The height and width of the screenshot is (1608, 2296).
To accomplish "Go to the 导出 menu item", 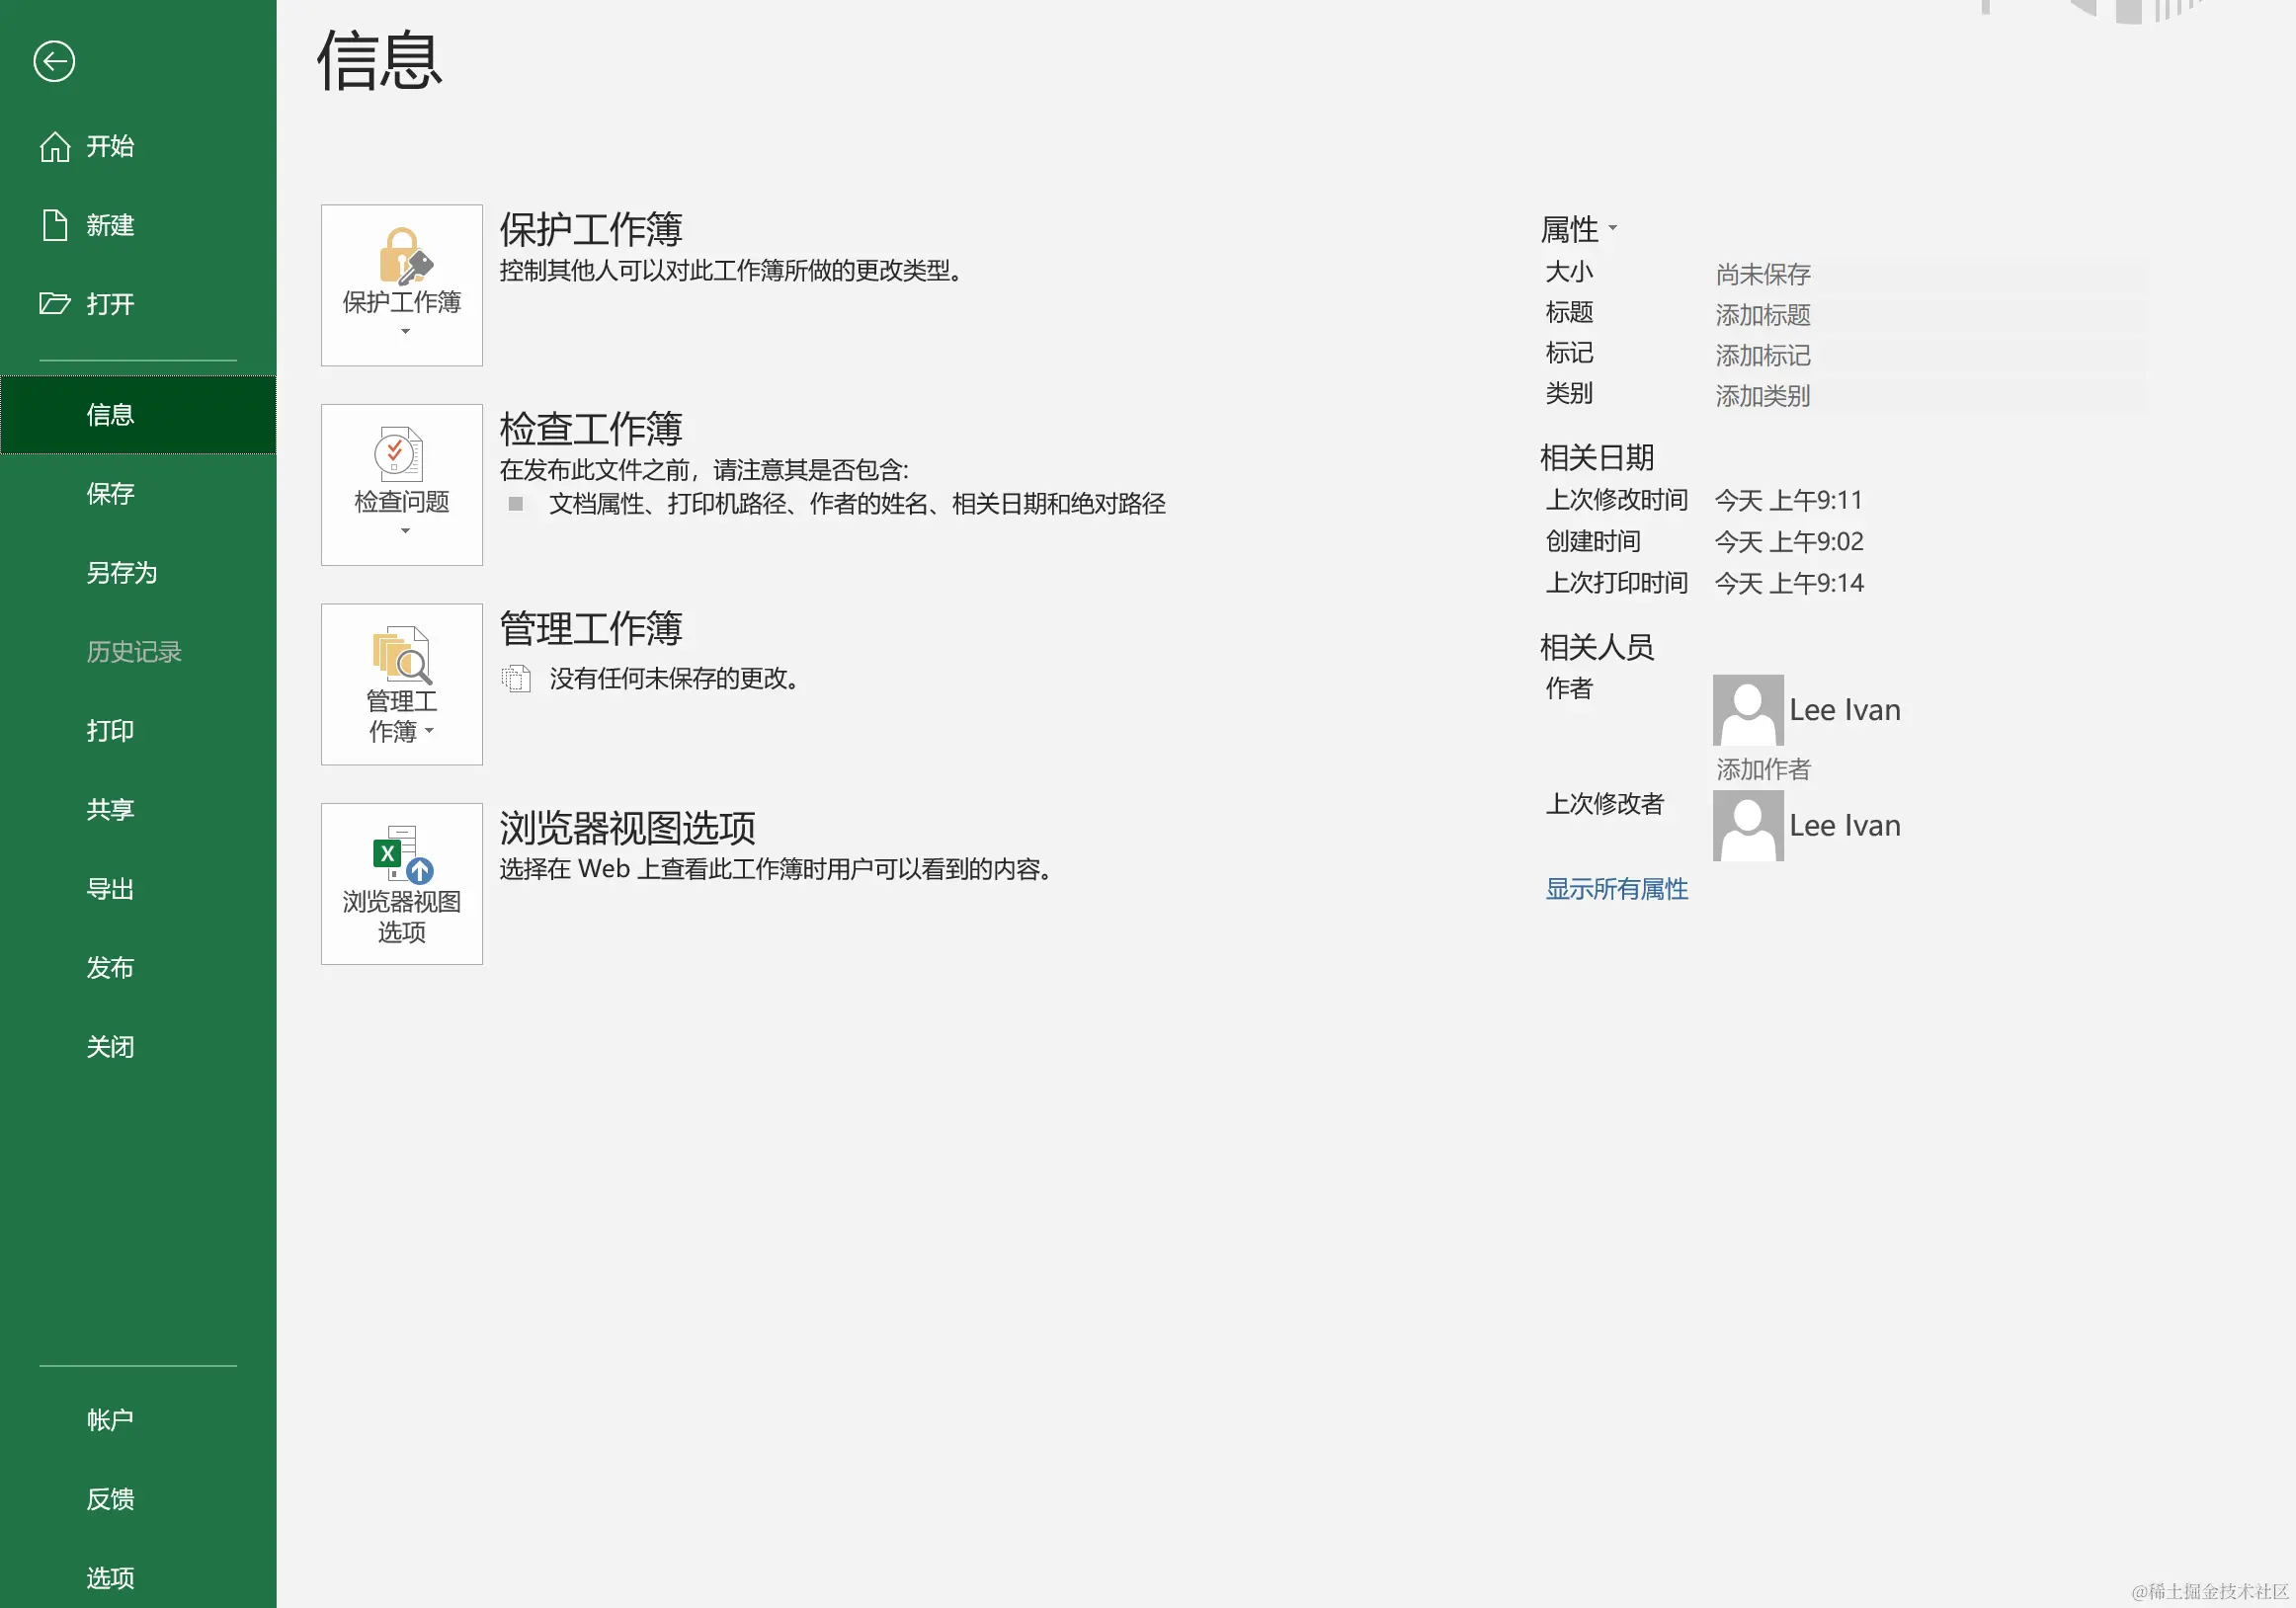I will (x=110, y=889).
